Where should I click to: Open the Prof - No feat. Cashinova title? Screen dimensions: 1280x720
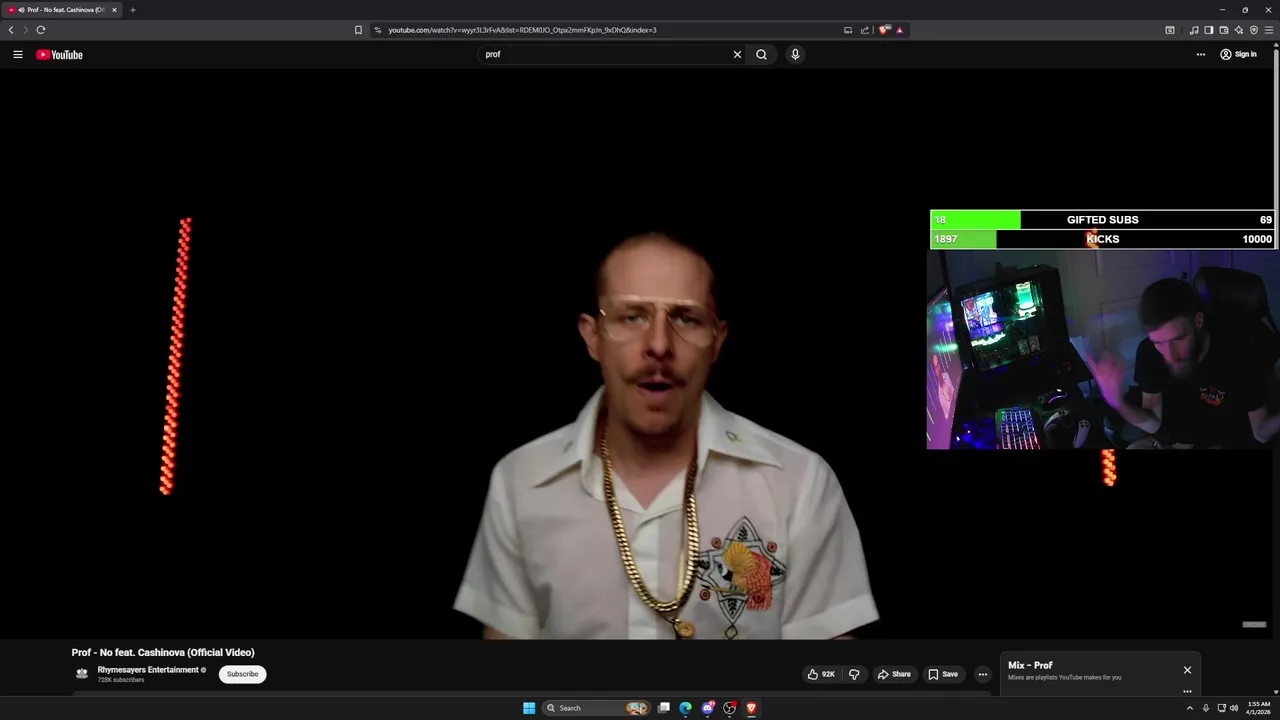point(163,652)
